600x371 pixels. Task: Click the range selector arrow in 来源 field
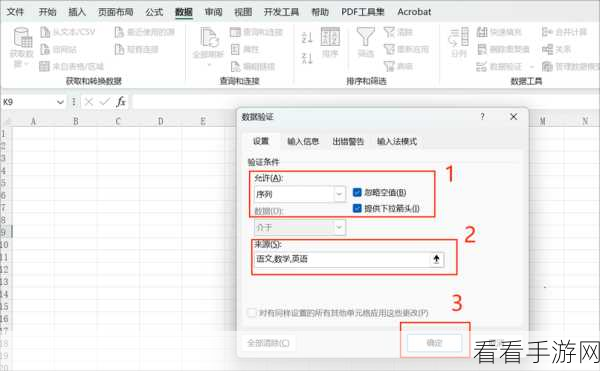click(436, 259)
